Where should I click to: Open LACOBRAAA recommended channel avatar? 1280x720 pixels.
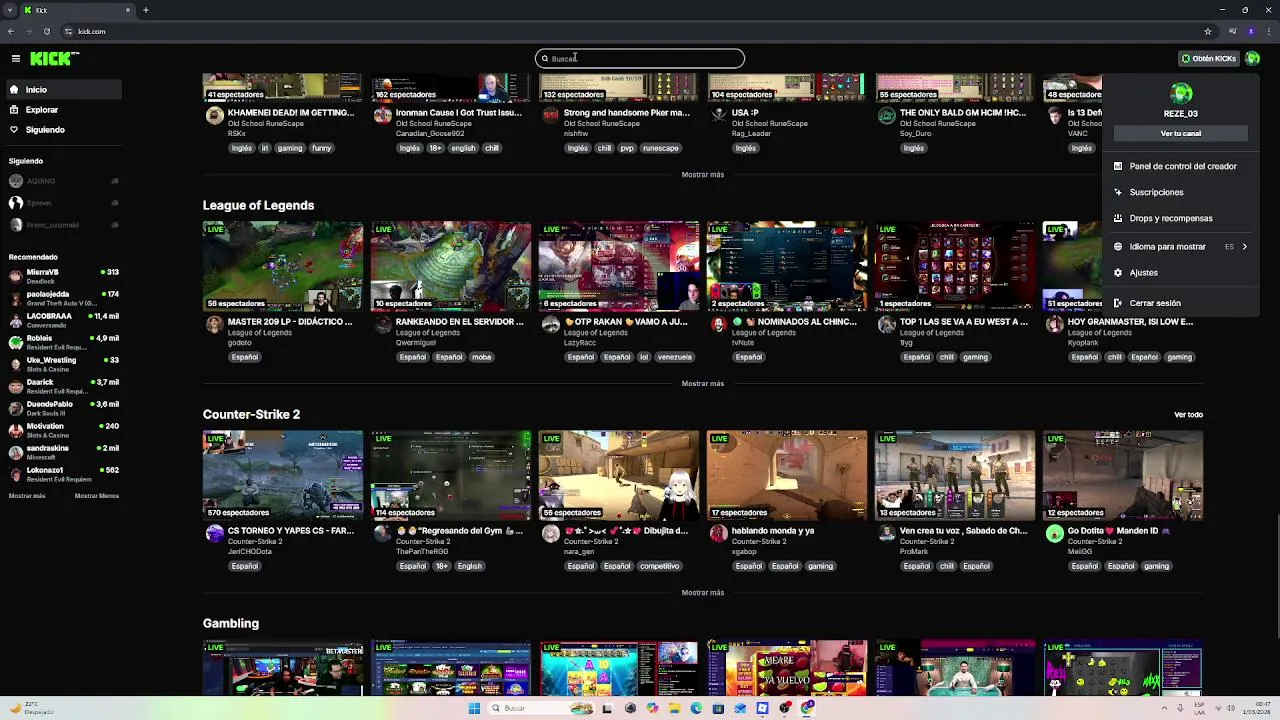click(16, 320)
